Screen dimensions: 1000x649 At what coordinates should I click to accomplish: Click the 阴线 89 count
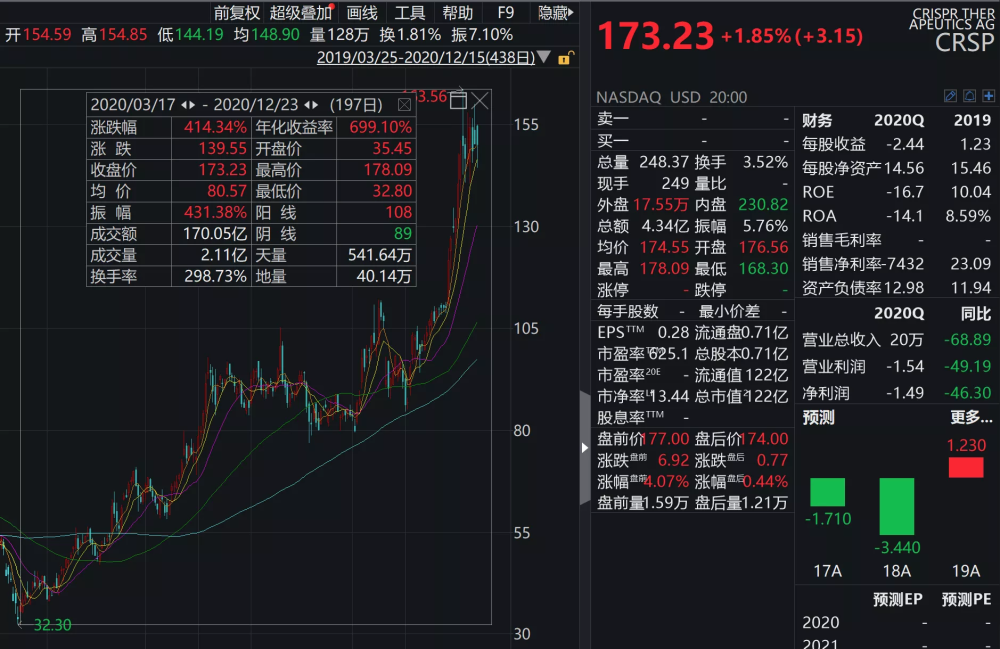tap(402, 233)
